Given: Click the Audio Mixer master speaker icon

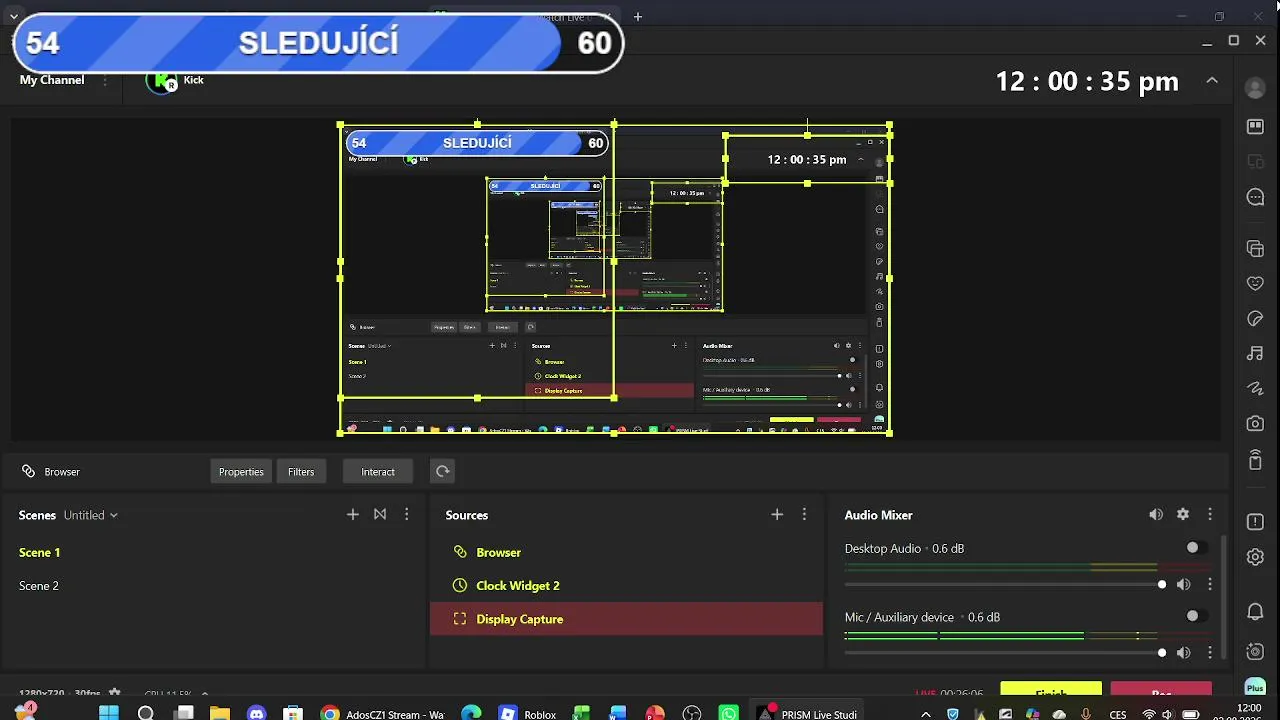Looking at the screenshot, I should [1156, 514].
